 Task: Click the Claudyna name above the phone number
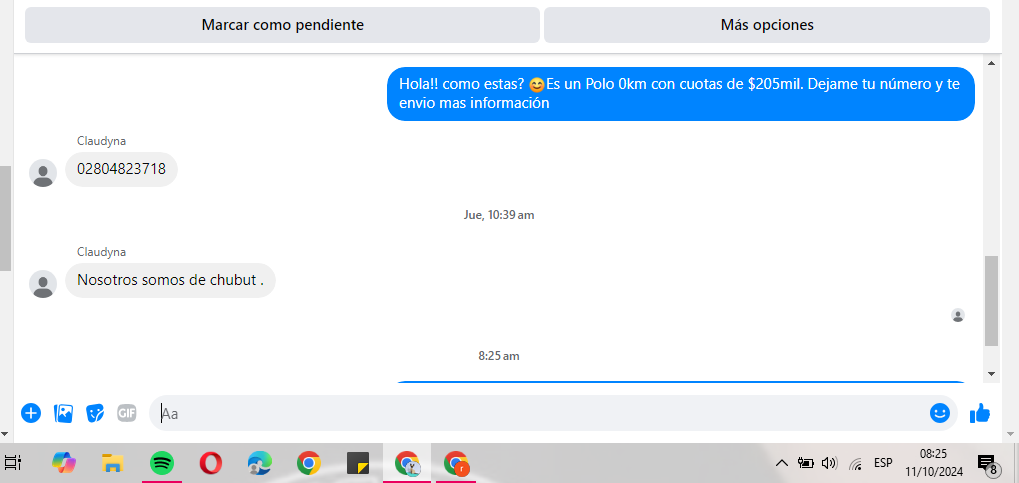click(101, 140)
